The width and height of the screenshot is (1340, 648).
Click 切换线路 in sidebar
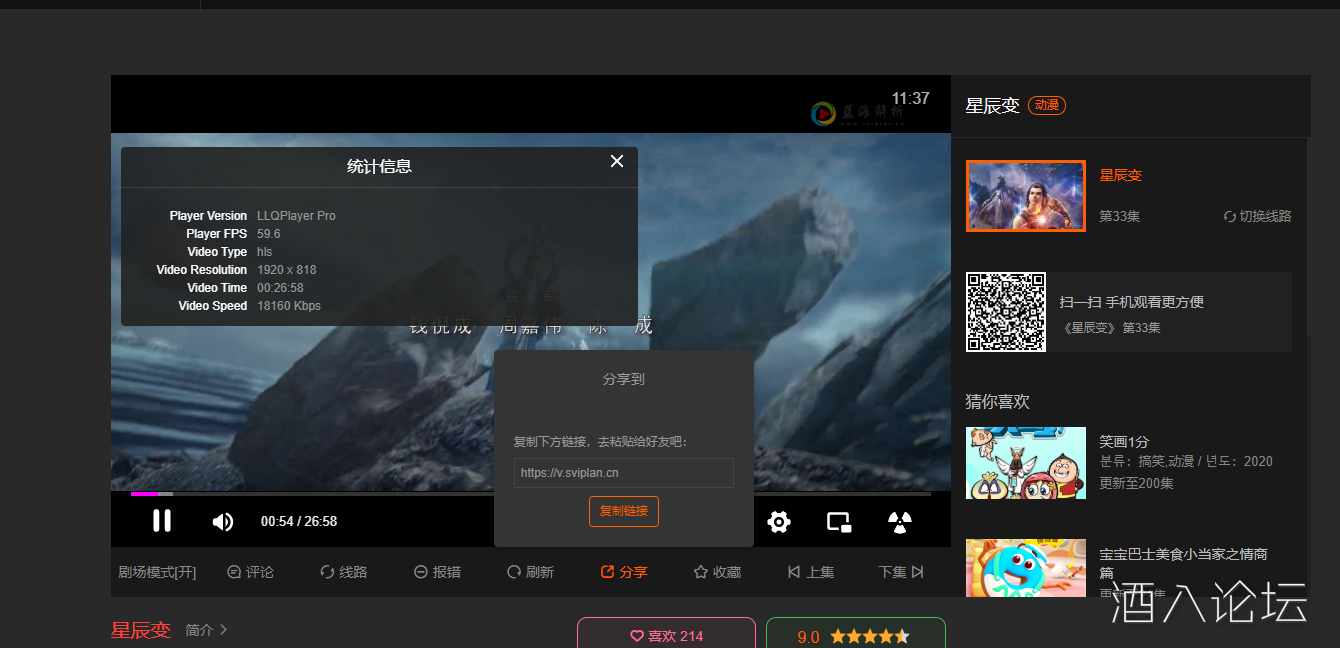pyautogui.click(x=1257, y=216)
